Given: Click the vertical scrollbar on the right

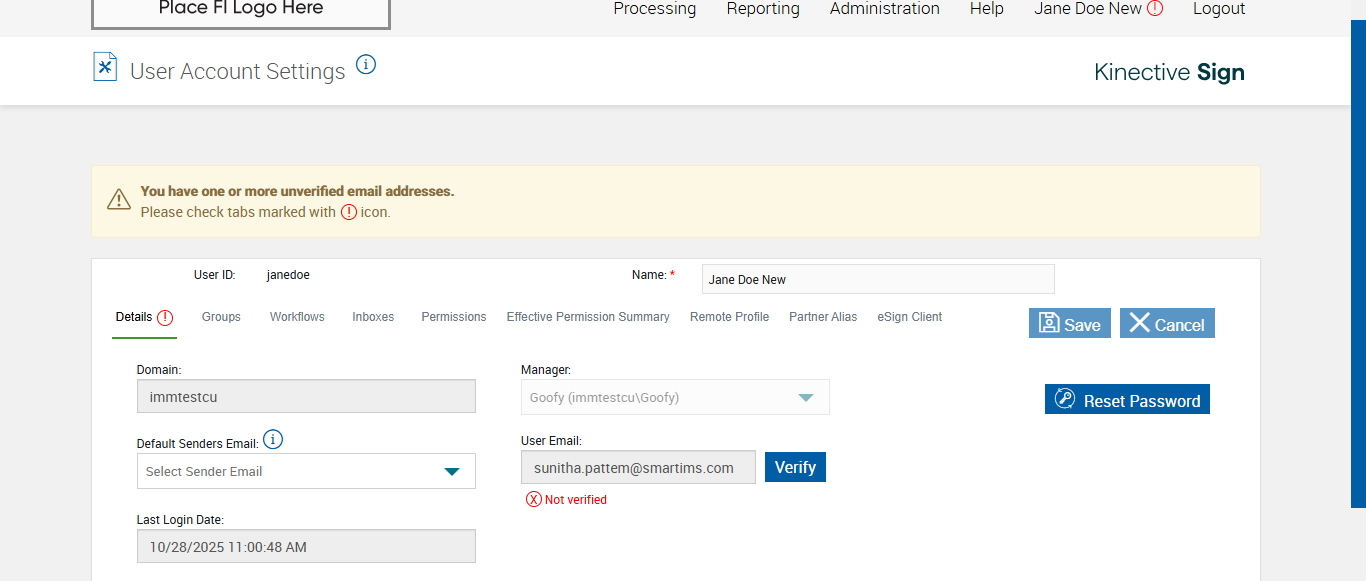Looking at the screenshot, I should (x=1358, y=250).
